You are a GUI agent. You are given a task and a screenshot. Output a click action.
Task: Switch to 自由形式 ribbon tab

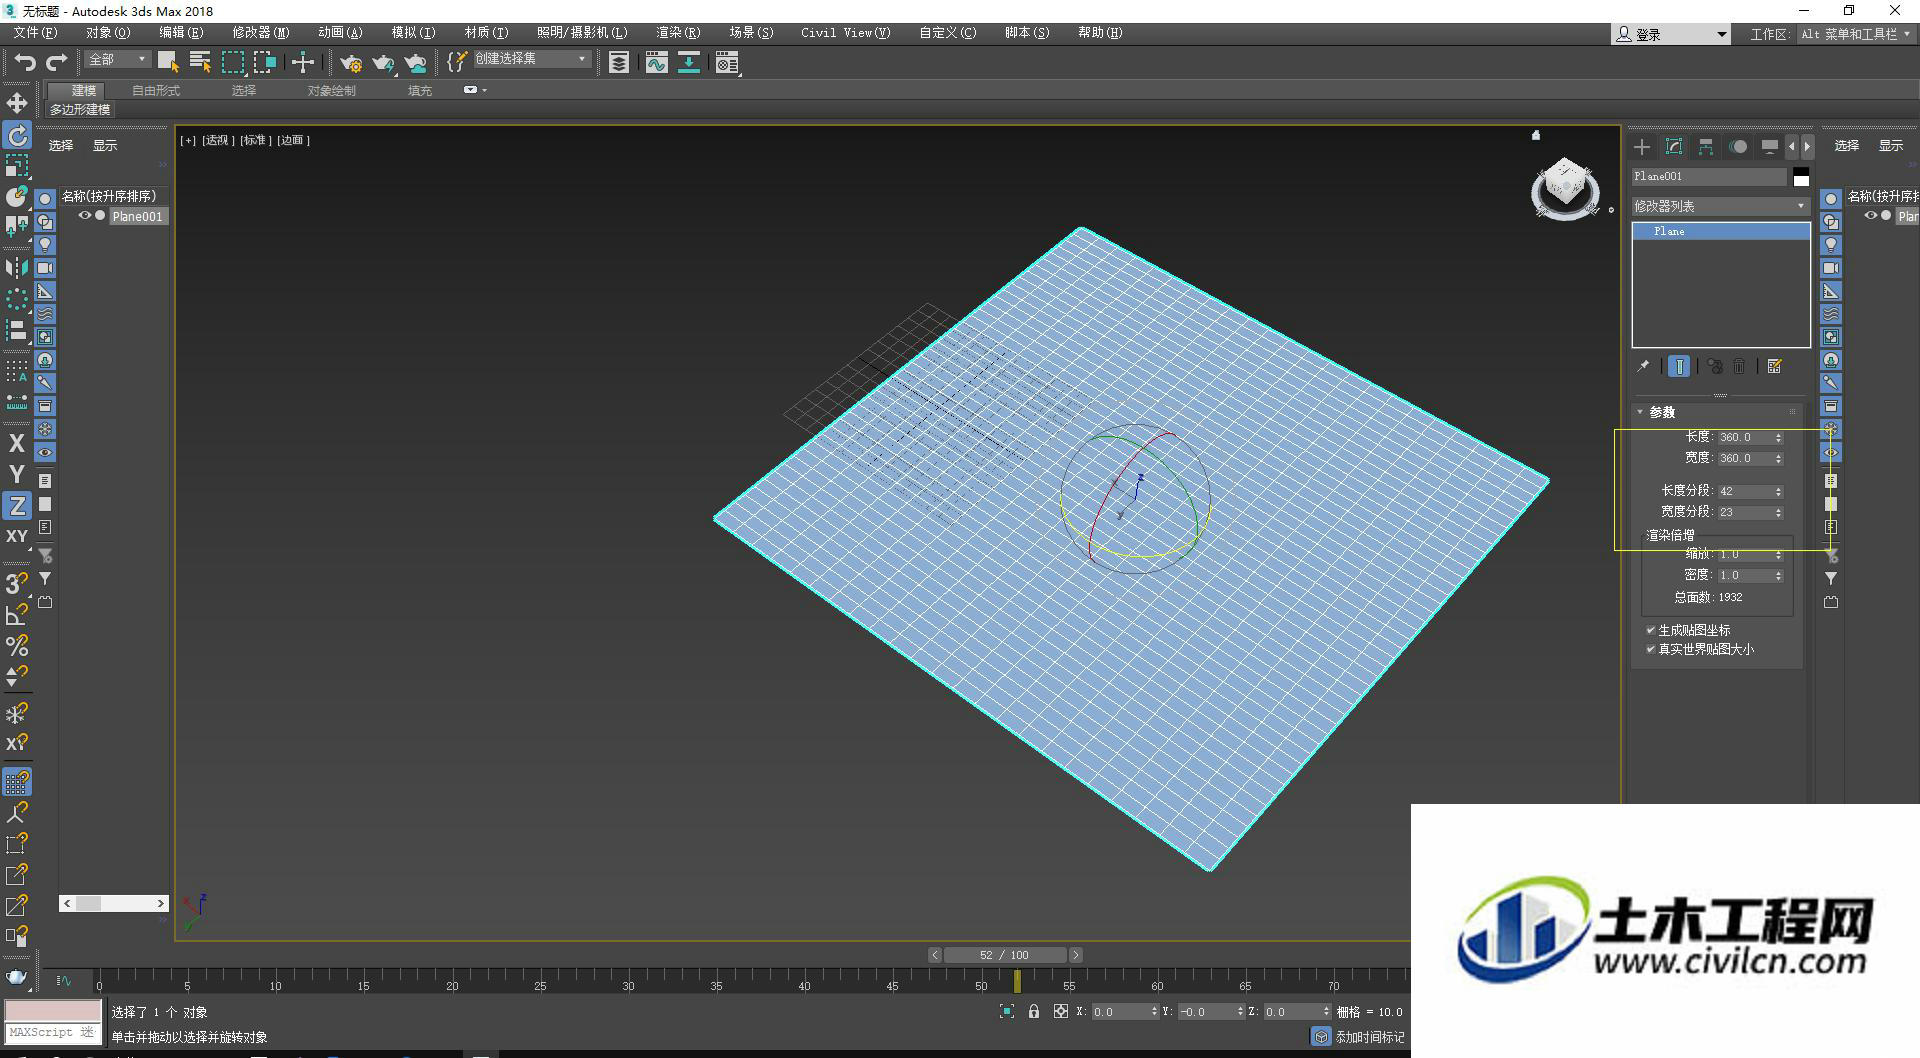coord(156,91)
